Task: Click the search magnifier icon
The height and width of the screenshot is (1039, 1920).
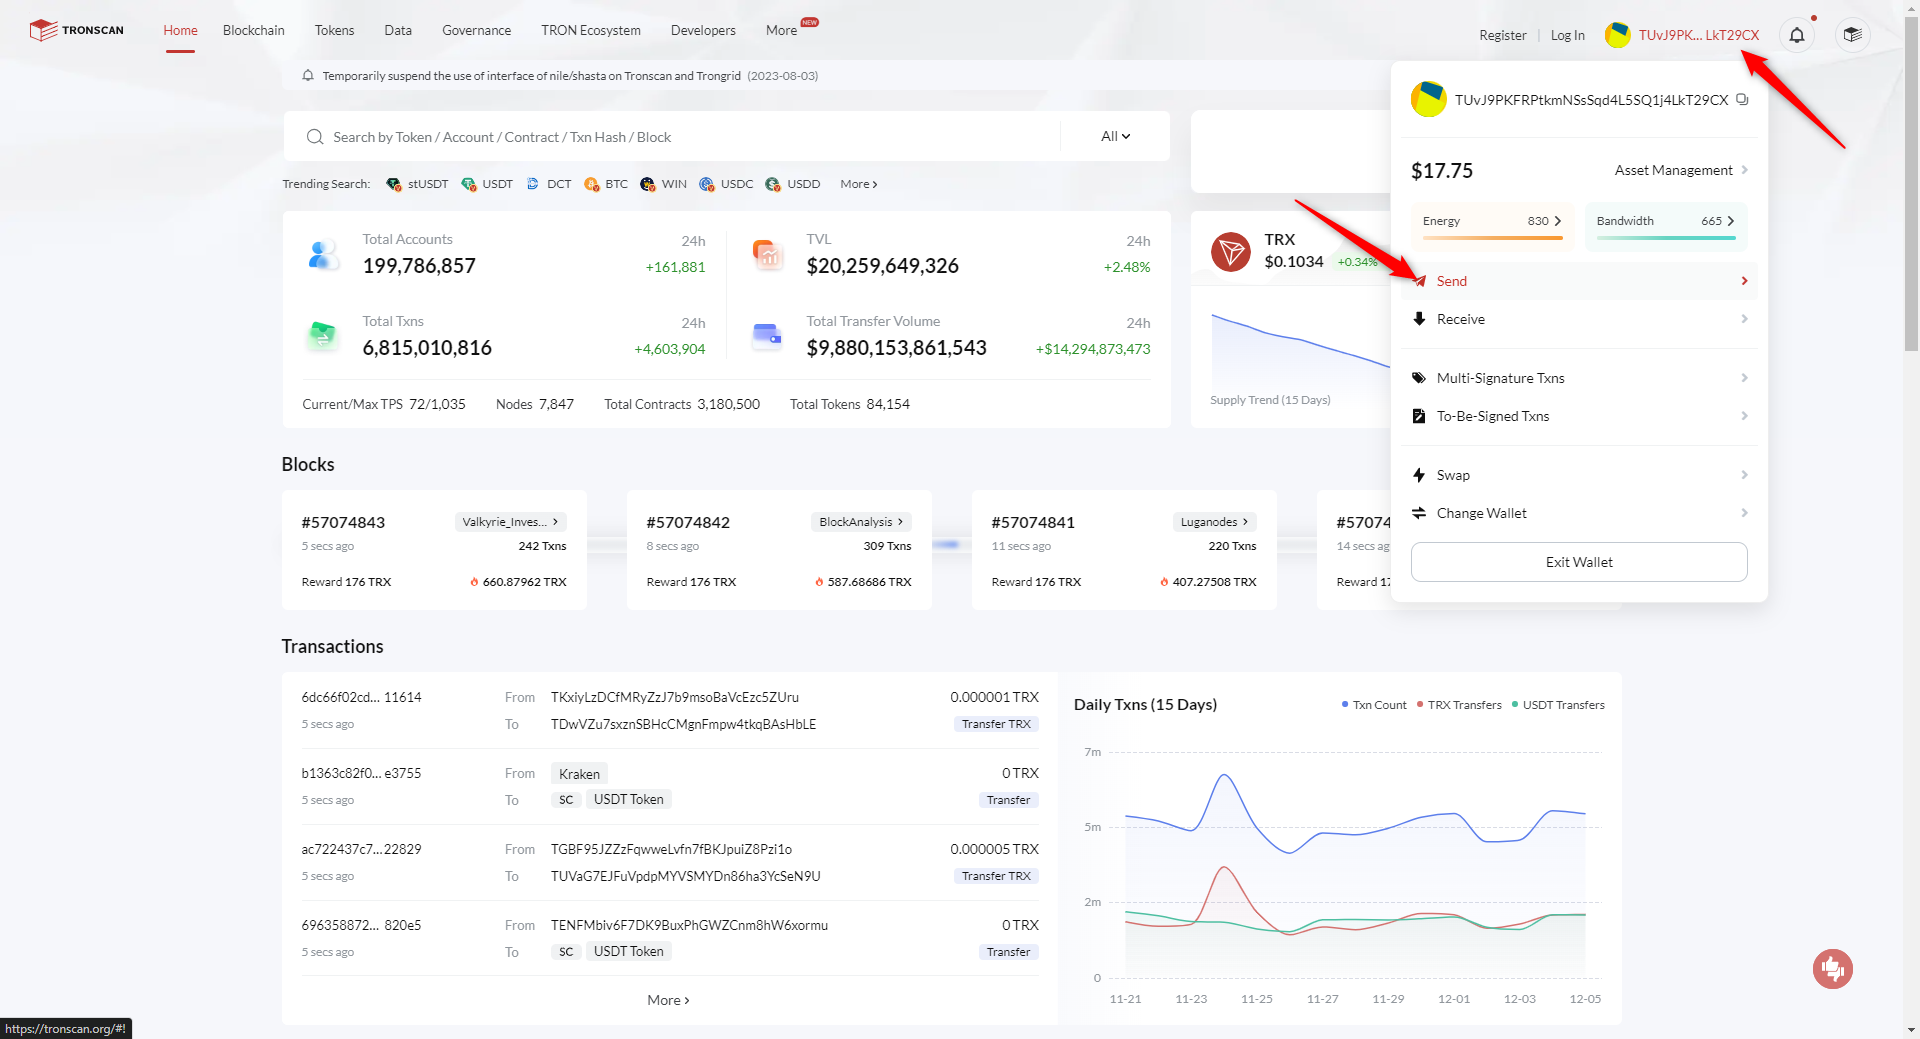Action: click(315, 137)
